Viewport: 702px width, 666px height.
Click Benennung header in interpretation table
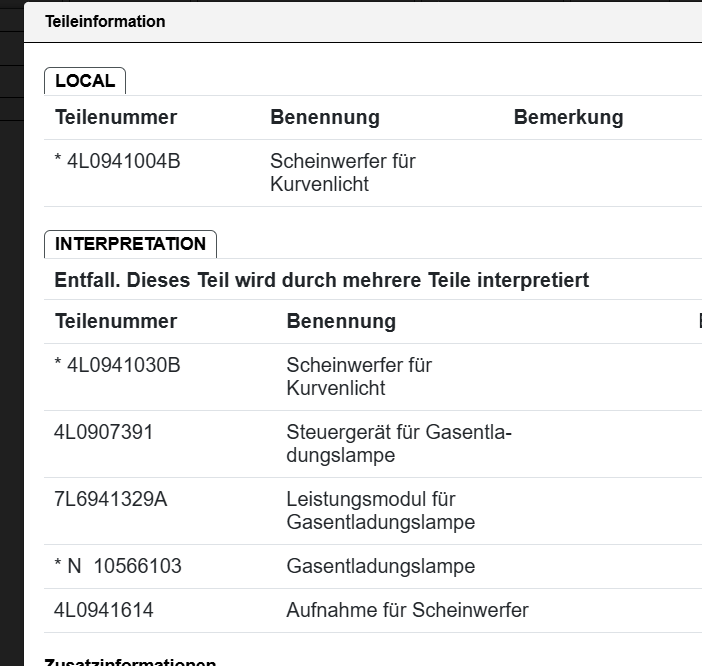point(341,321)
